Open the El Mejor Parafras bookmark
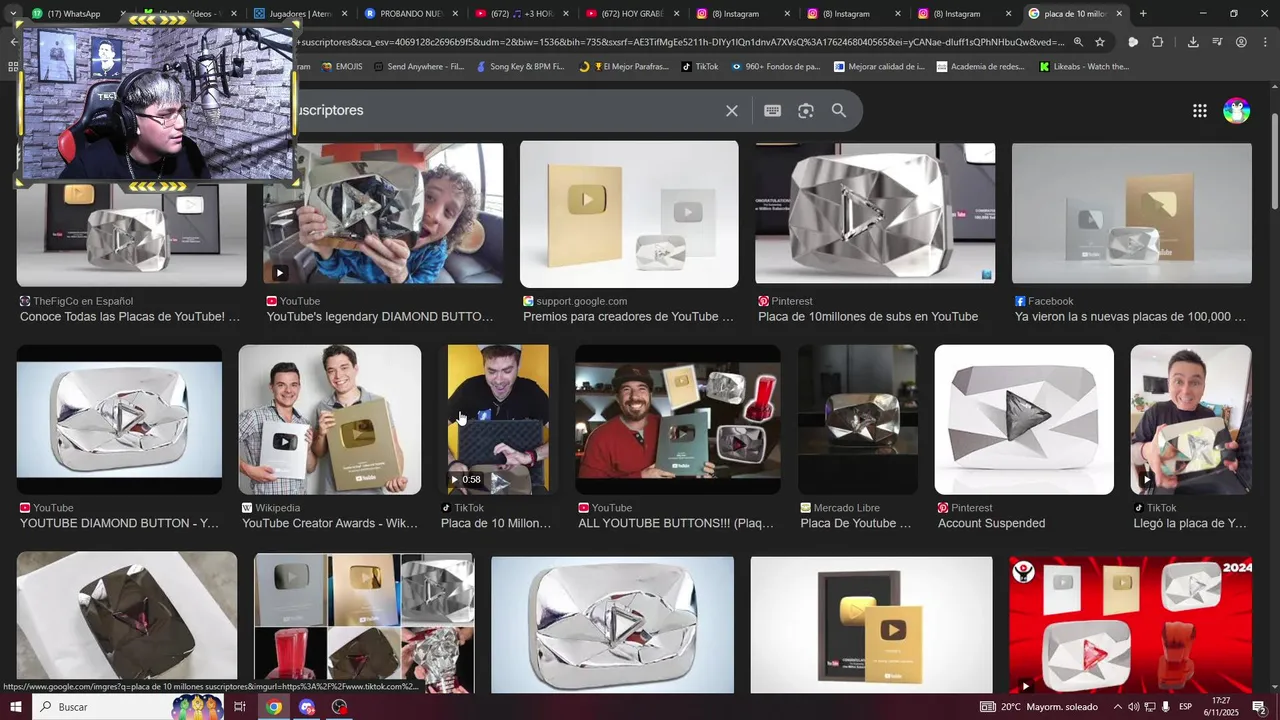This screenshot has height=720, width=1280. pos(623,67)
